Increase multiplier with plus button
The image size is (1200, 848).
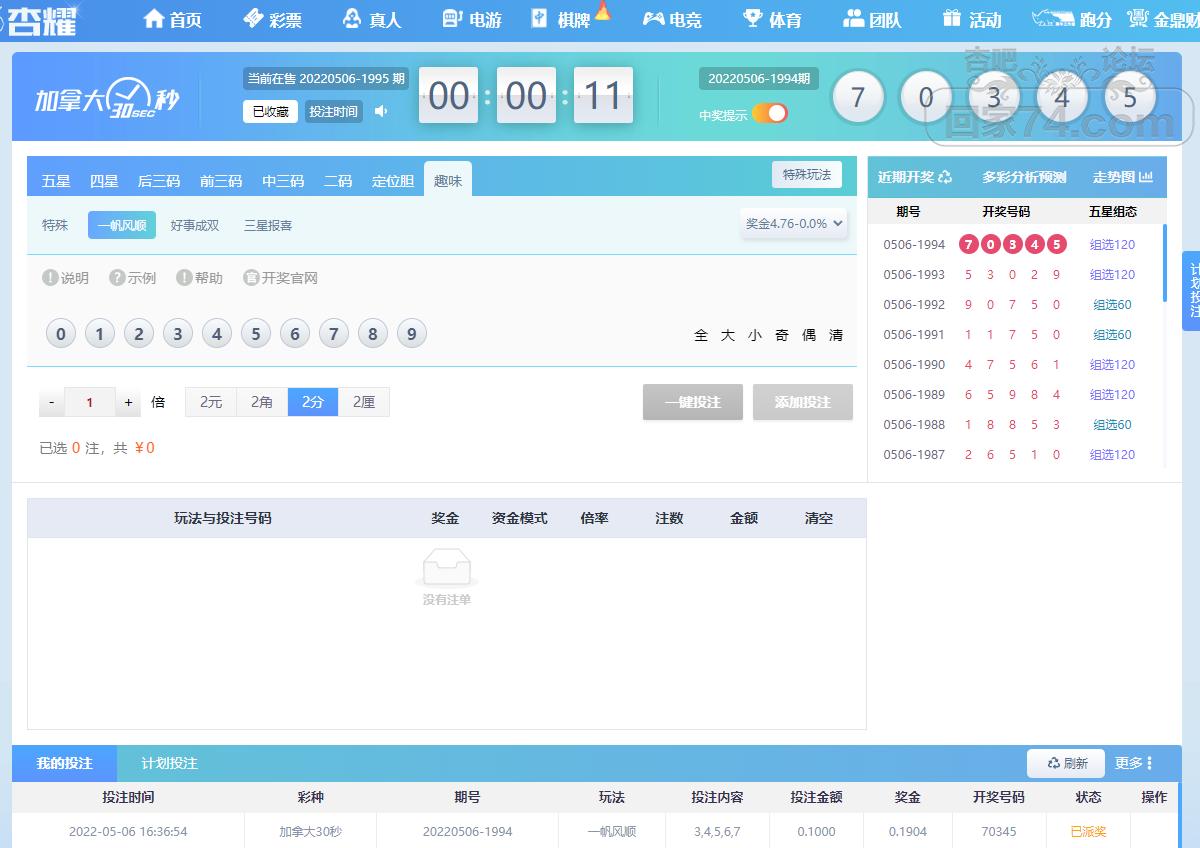128,402
